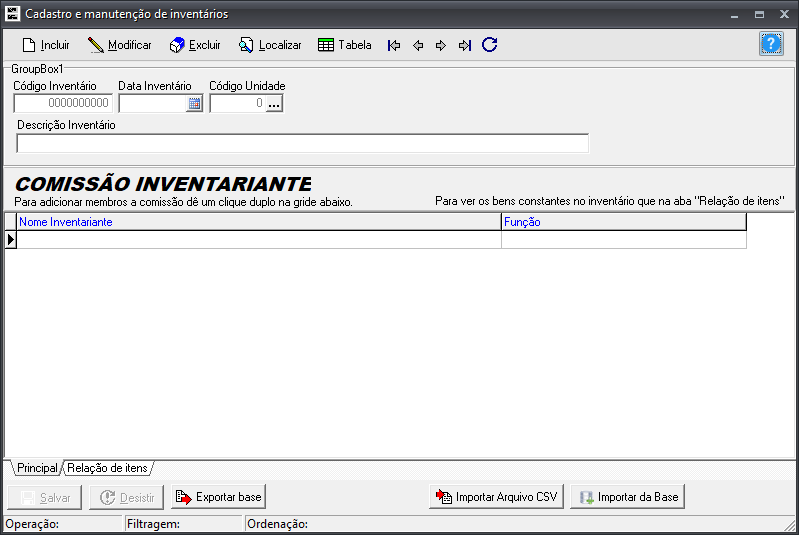Click the Excluir delete button
Screen dimensions: 799x535
(x=195, y=45)
